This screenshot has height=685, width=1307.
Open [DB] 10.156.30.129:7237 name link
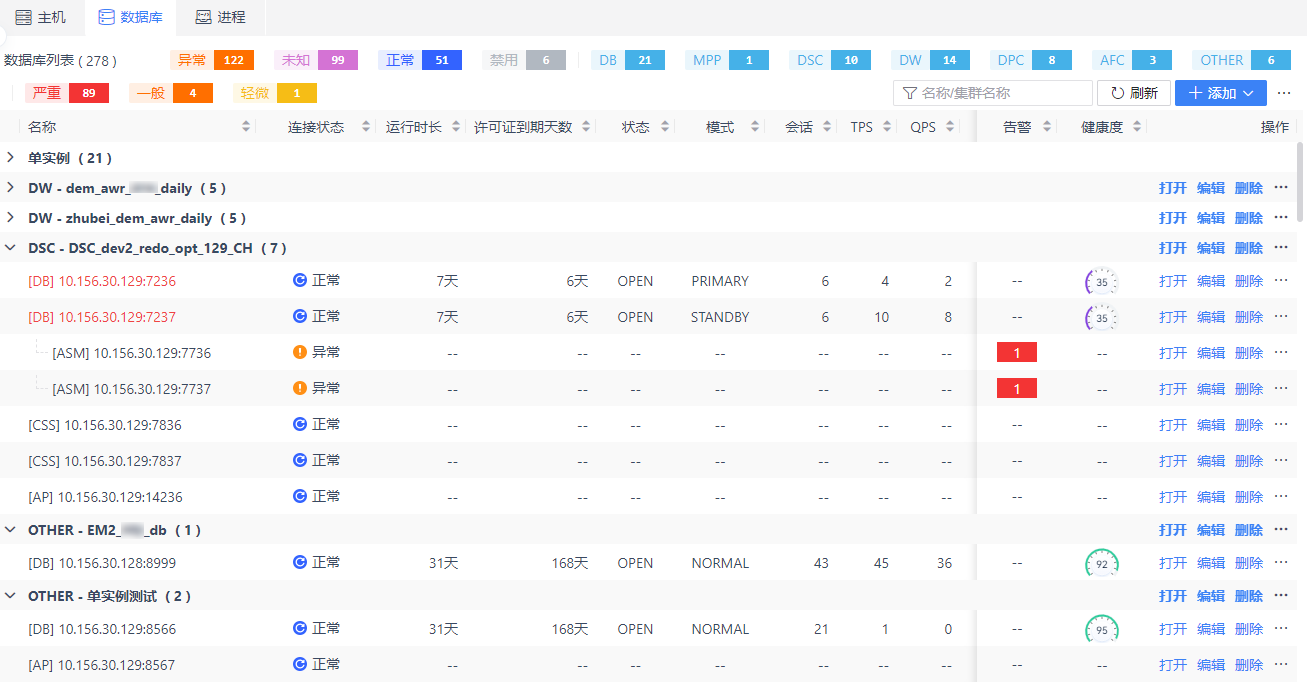[102, 317]
